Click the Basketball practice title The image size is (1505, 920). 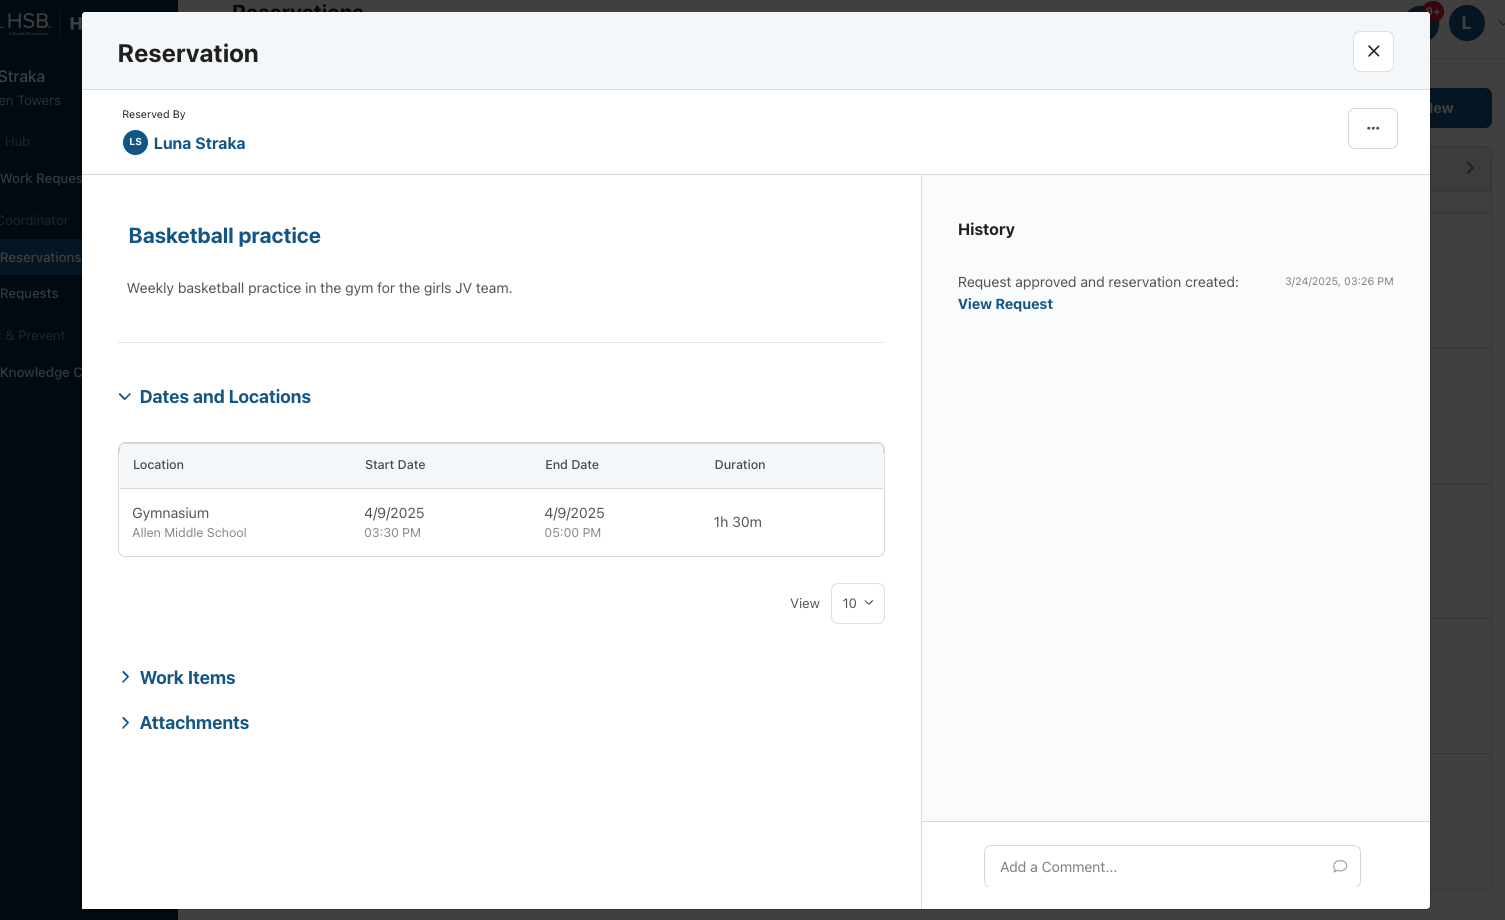tap(224, 236)
